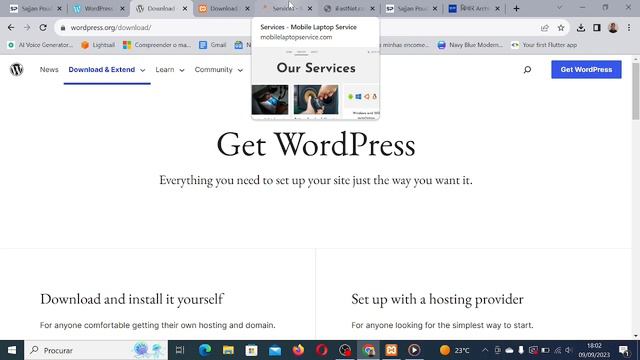Open the News menu item
This screenshot has width=640, height=360.
click(x=49, y=70)
